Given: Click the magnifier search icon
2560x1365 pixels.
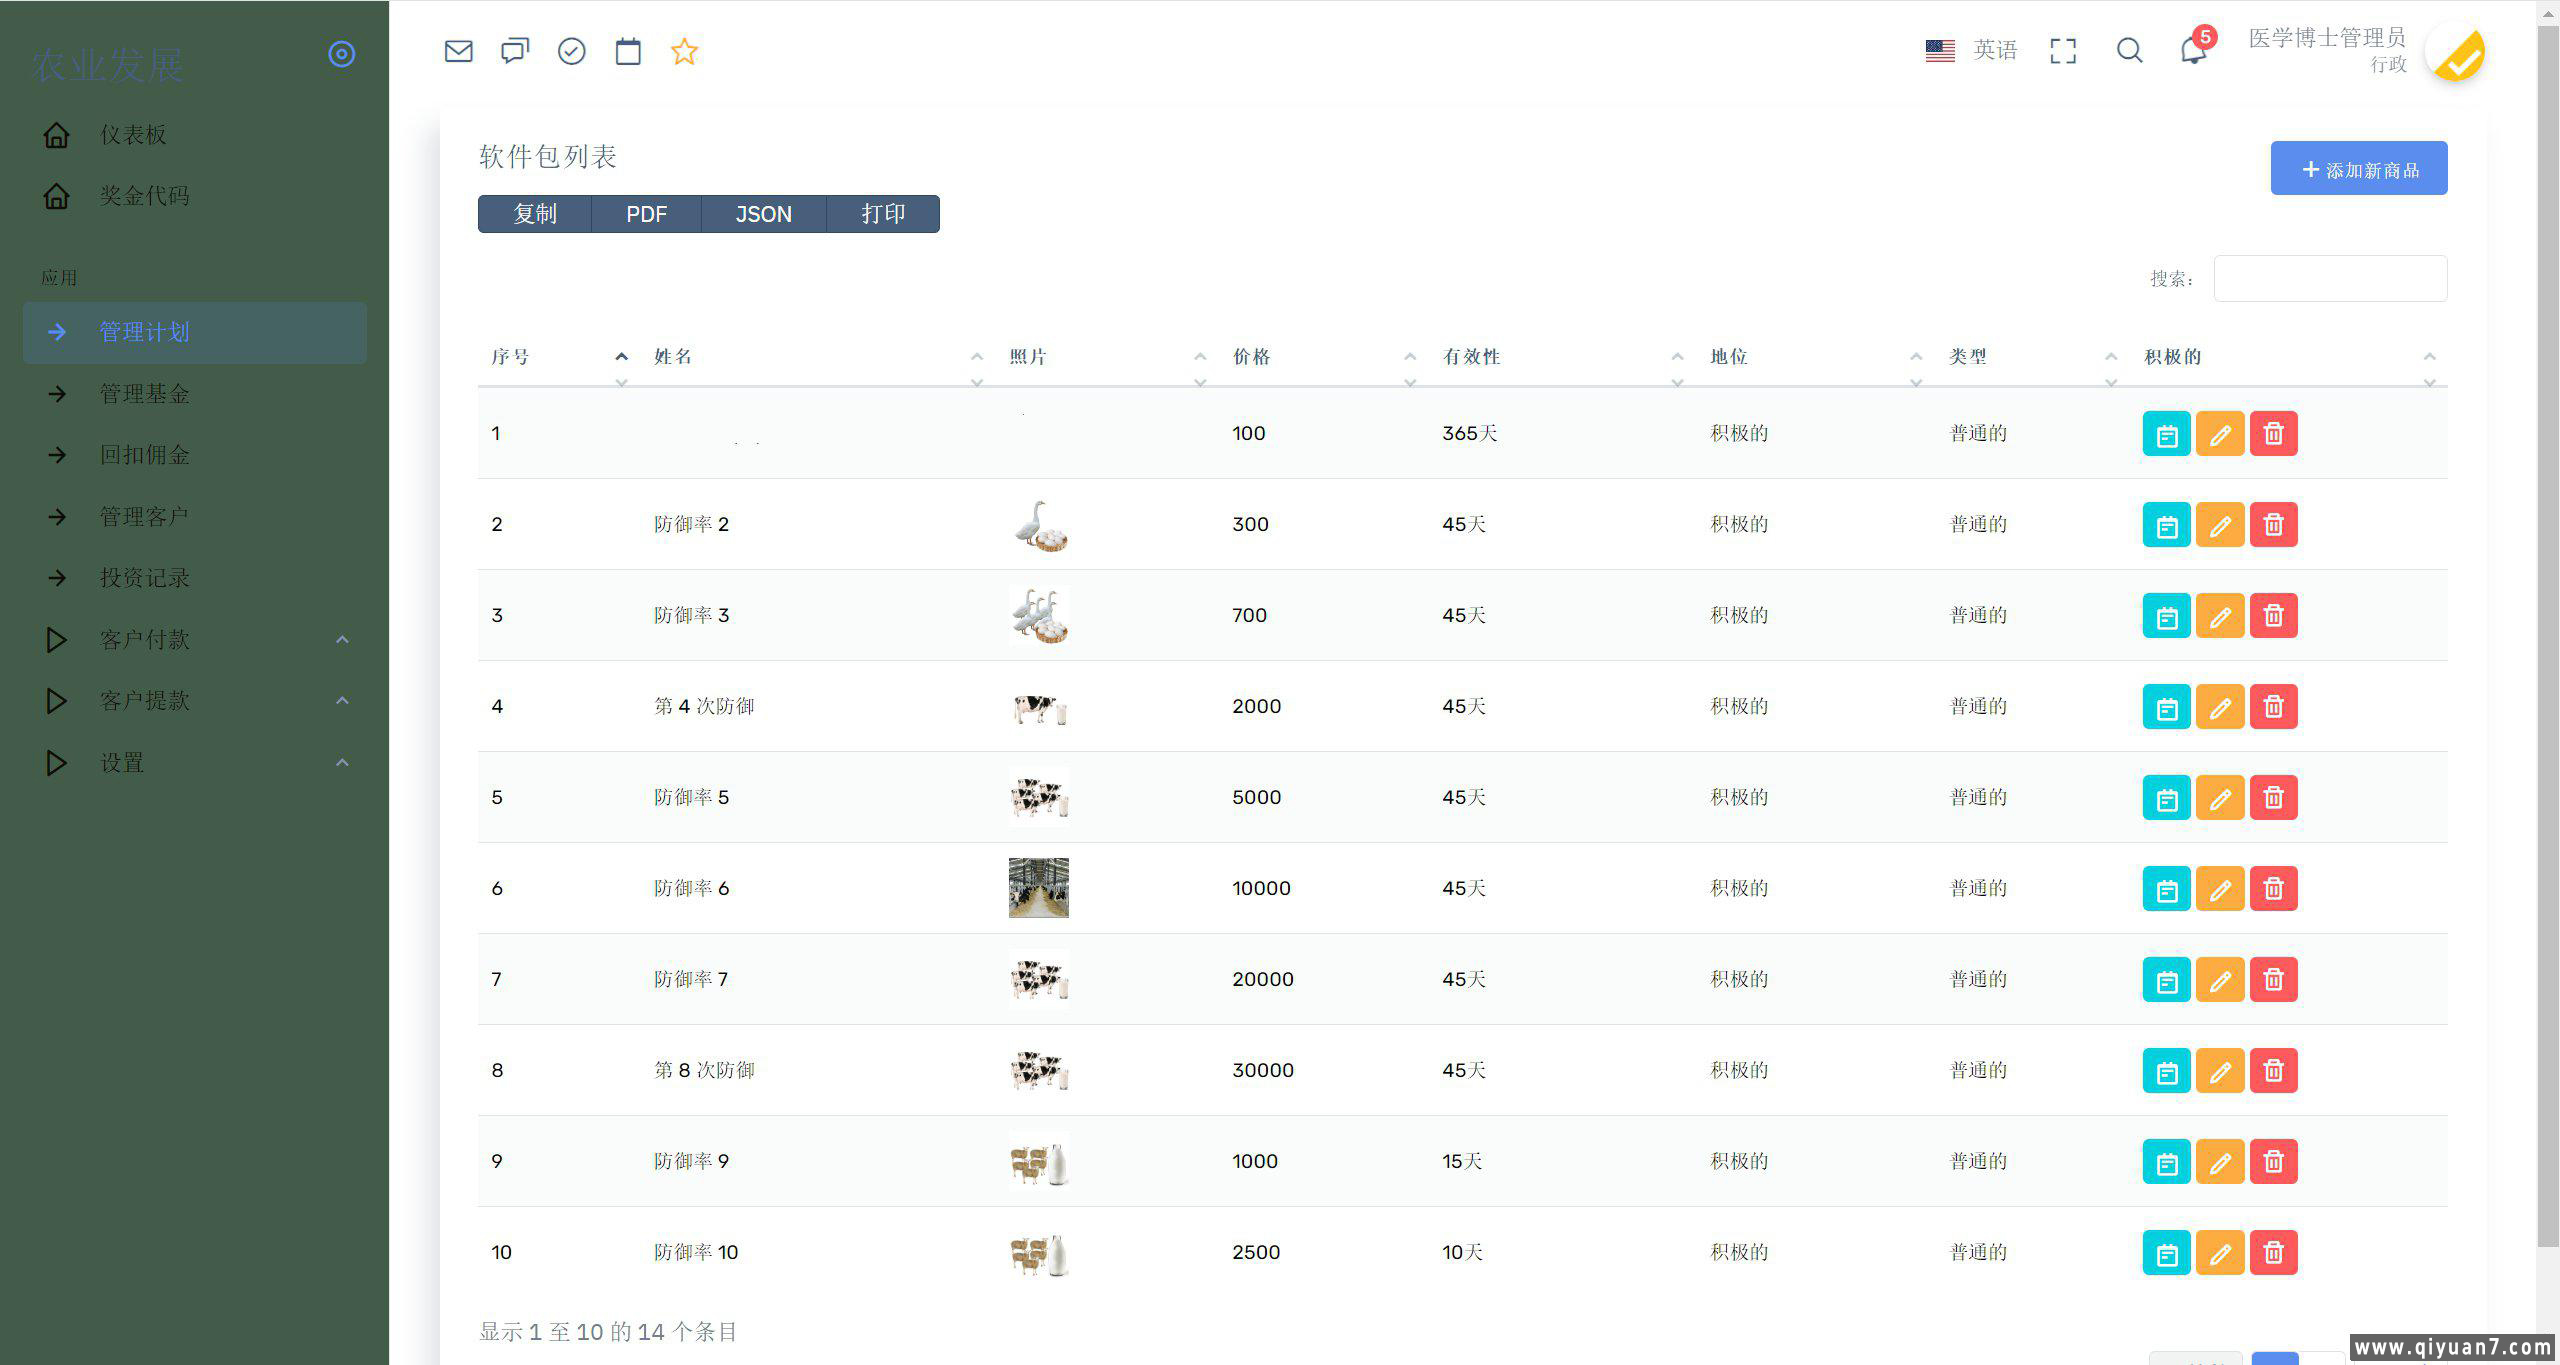Looking at the screenshot, I should (x=2129, y=51).
